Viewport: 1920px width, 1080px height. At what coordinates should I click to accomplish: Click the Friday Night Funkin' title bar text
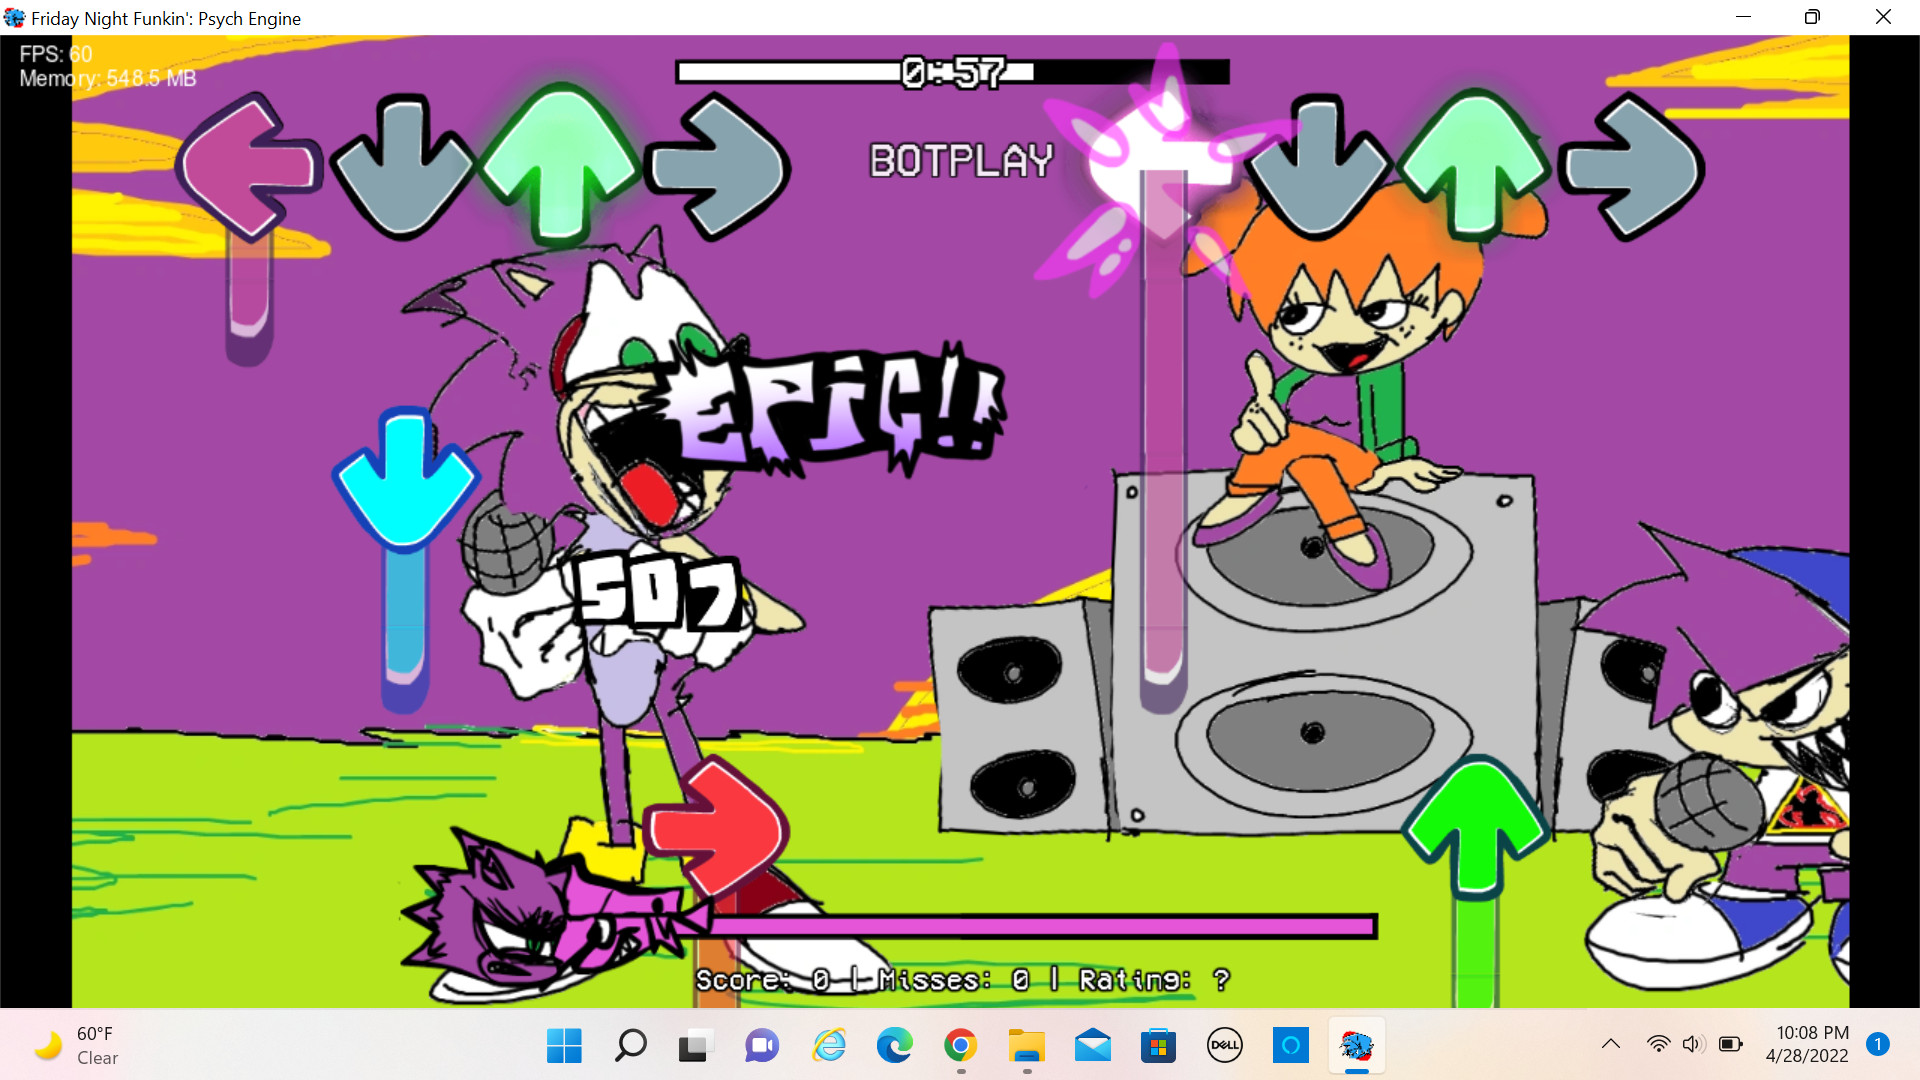(x=166, y=18)
